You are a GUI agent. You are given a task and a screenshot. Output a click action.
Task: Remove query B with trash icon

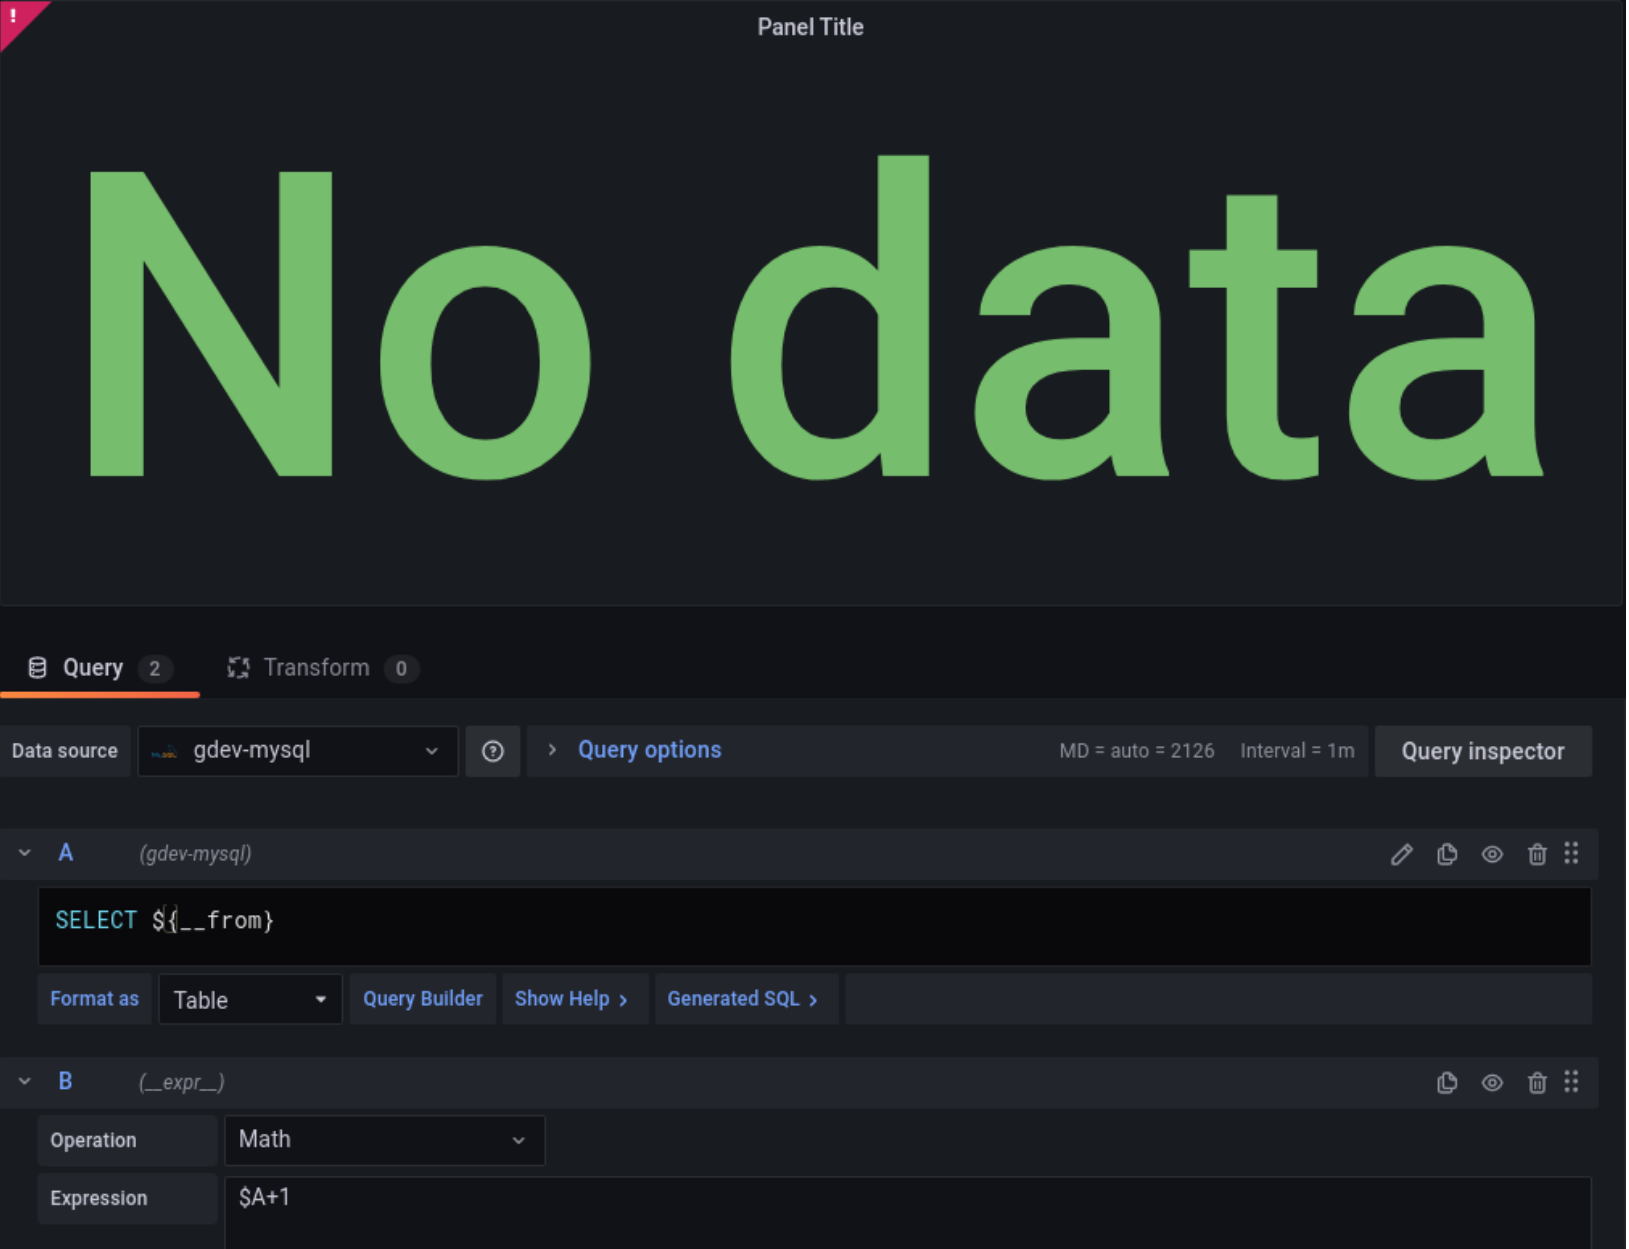(1537, 1082)
